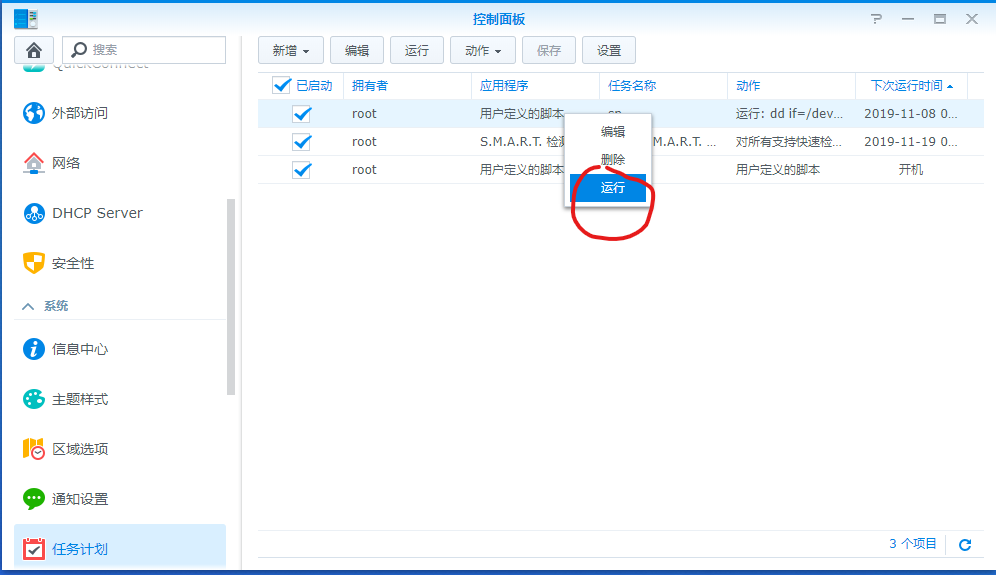The image size is (996, 575).
Task: Click the sidebar vertical scrollbar
Action: [231, 297]
